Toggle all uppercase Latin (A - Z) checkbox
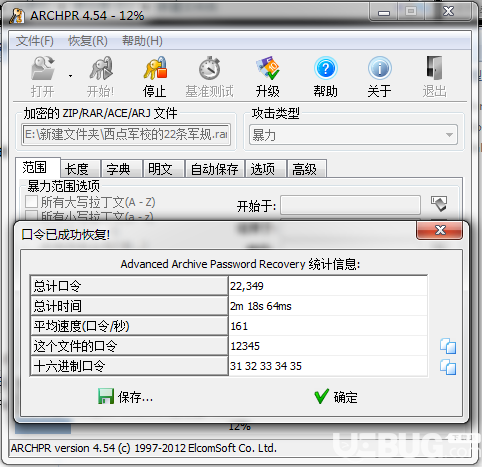This screenshot has height=467, width=482. [31, 202]
